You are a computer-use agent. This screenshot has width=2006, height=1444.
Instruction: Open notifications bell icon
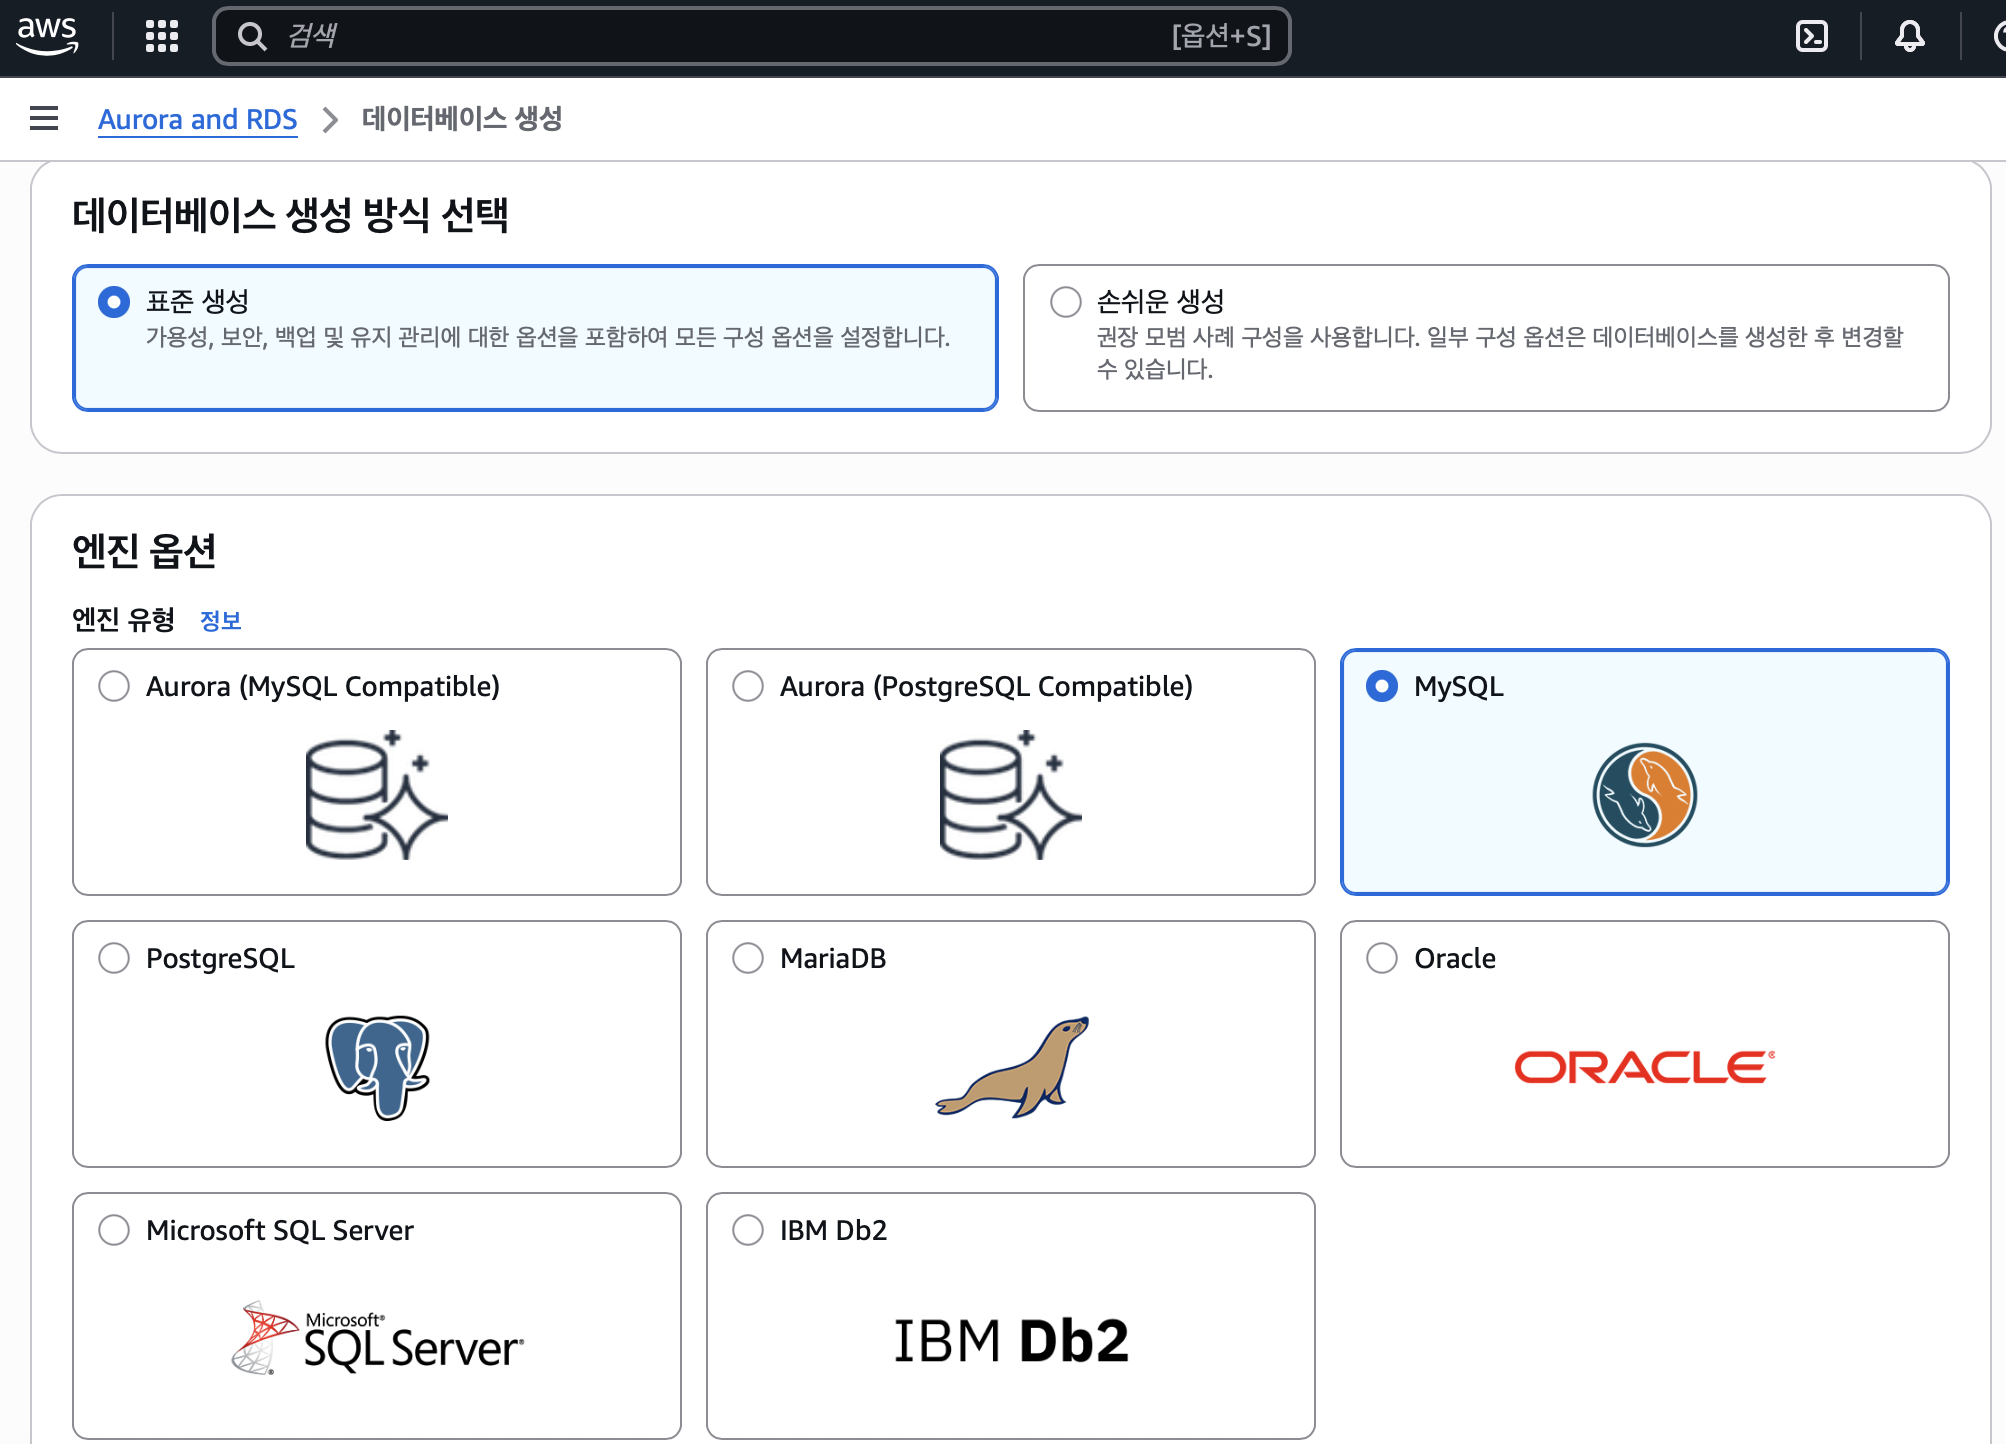pyautogui.click(x=1909, y=36)
